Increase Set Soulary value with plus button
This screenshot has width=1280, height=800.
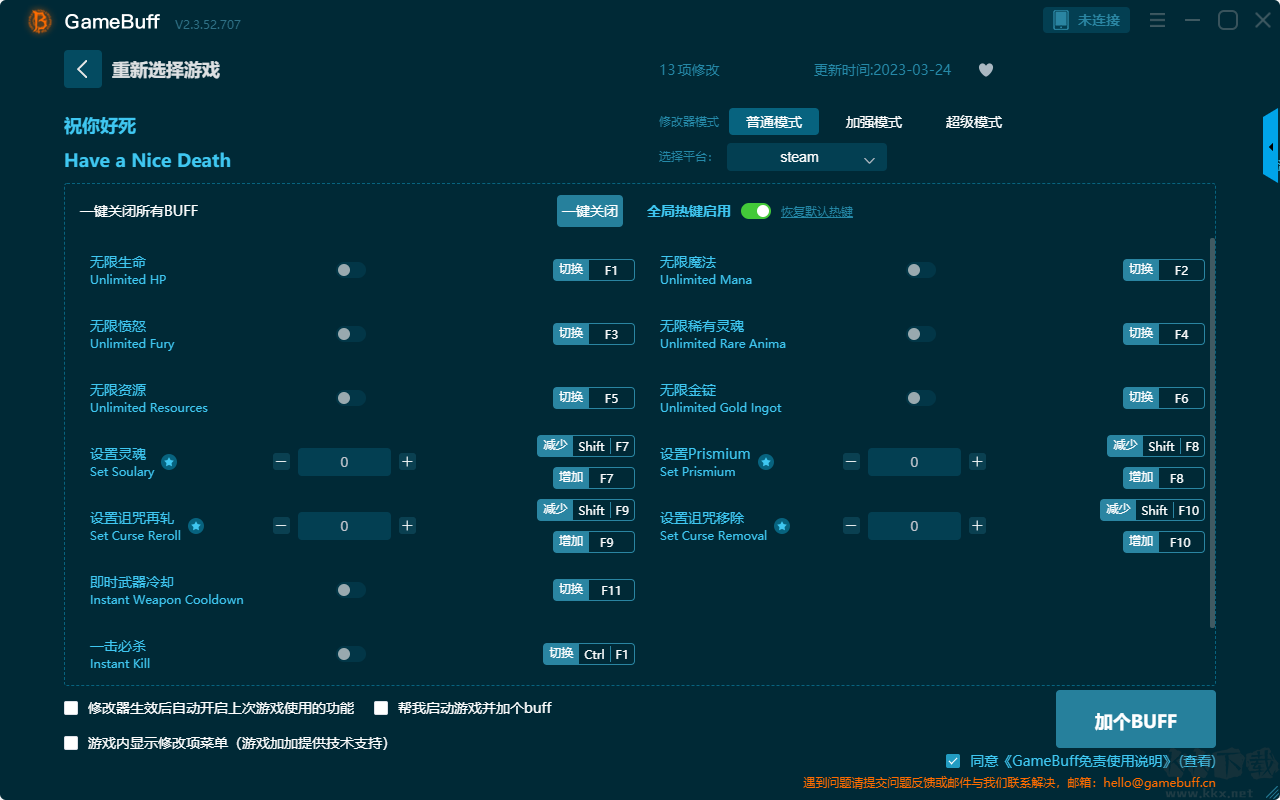[x=407, y=462]
